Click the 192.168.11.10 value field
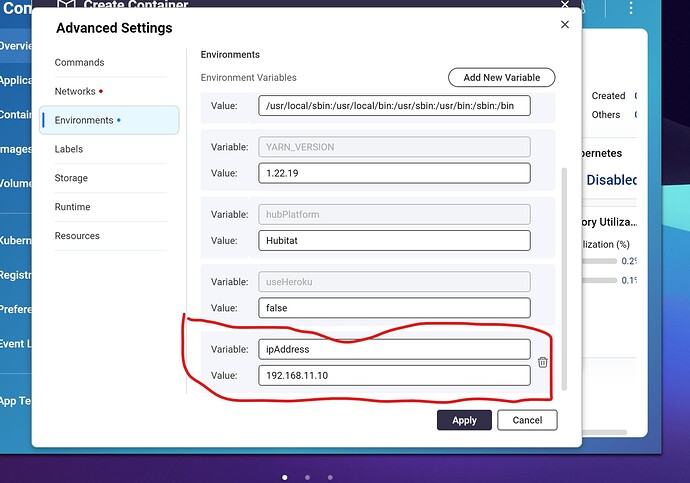 coord(393,375)
